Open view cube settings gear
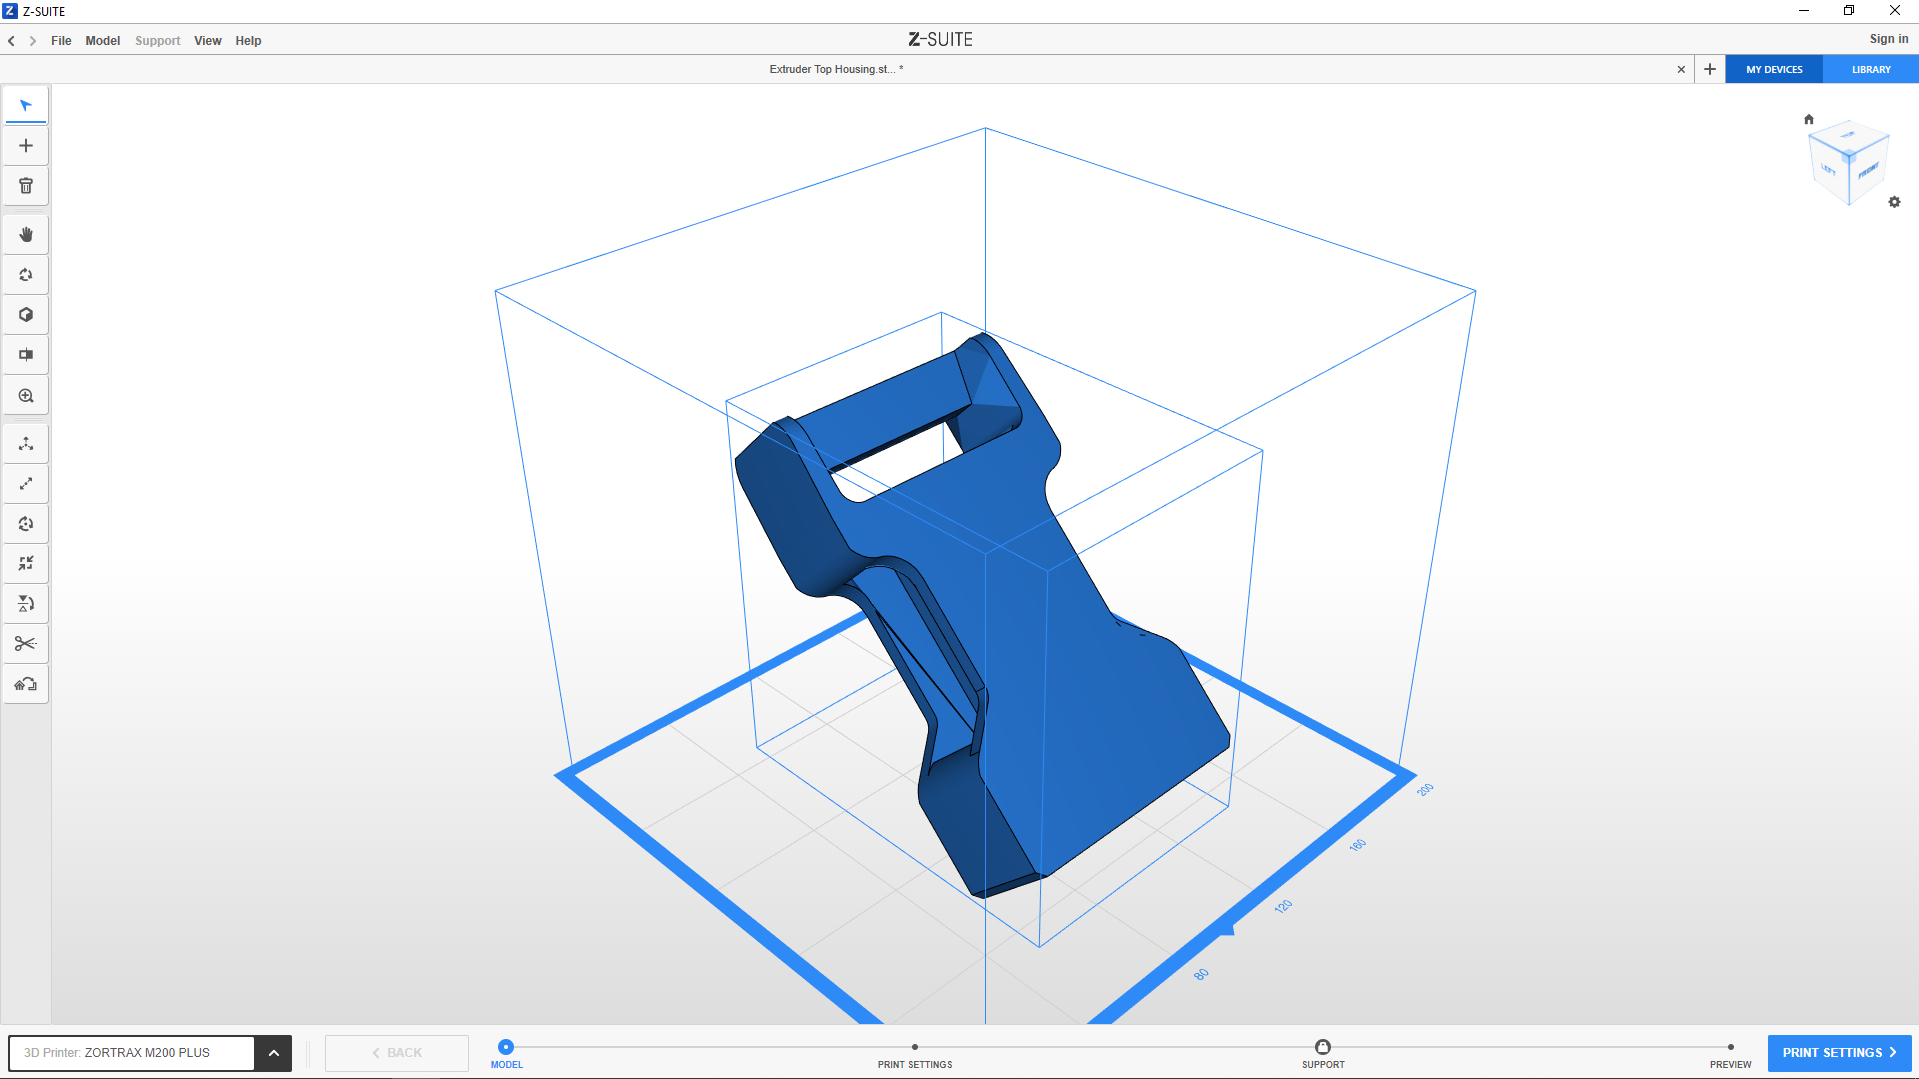The height and width of the screenshot is (1079, 1919). click(x=1894, y=202)
